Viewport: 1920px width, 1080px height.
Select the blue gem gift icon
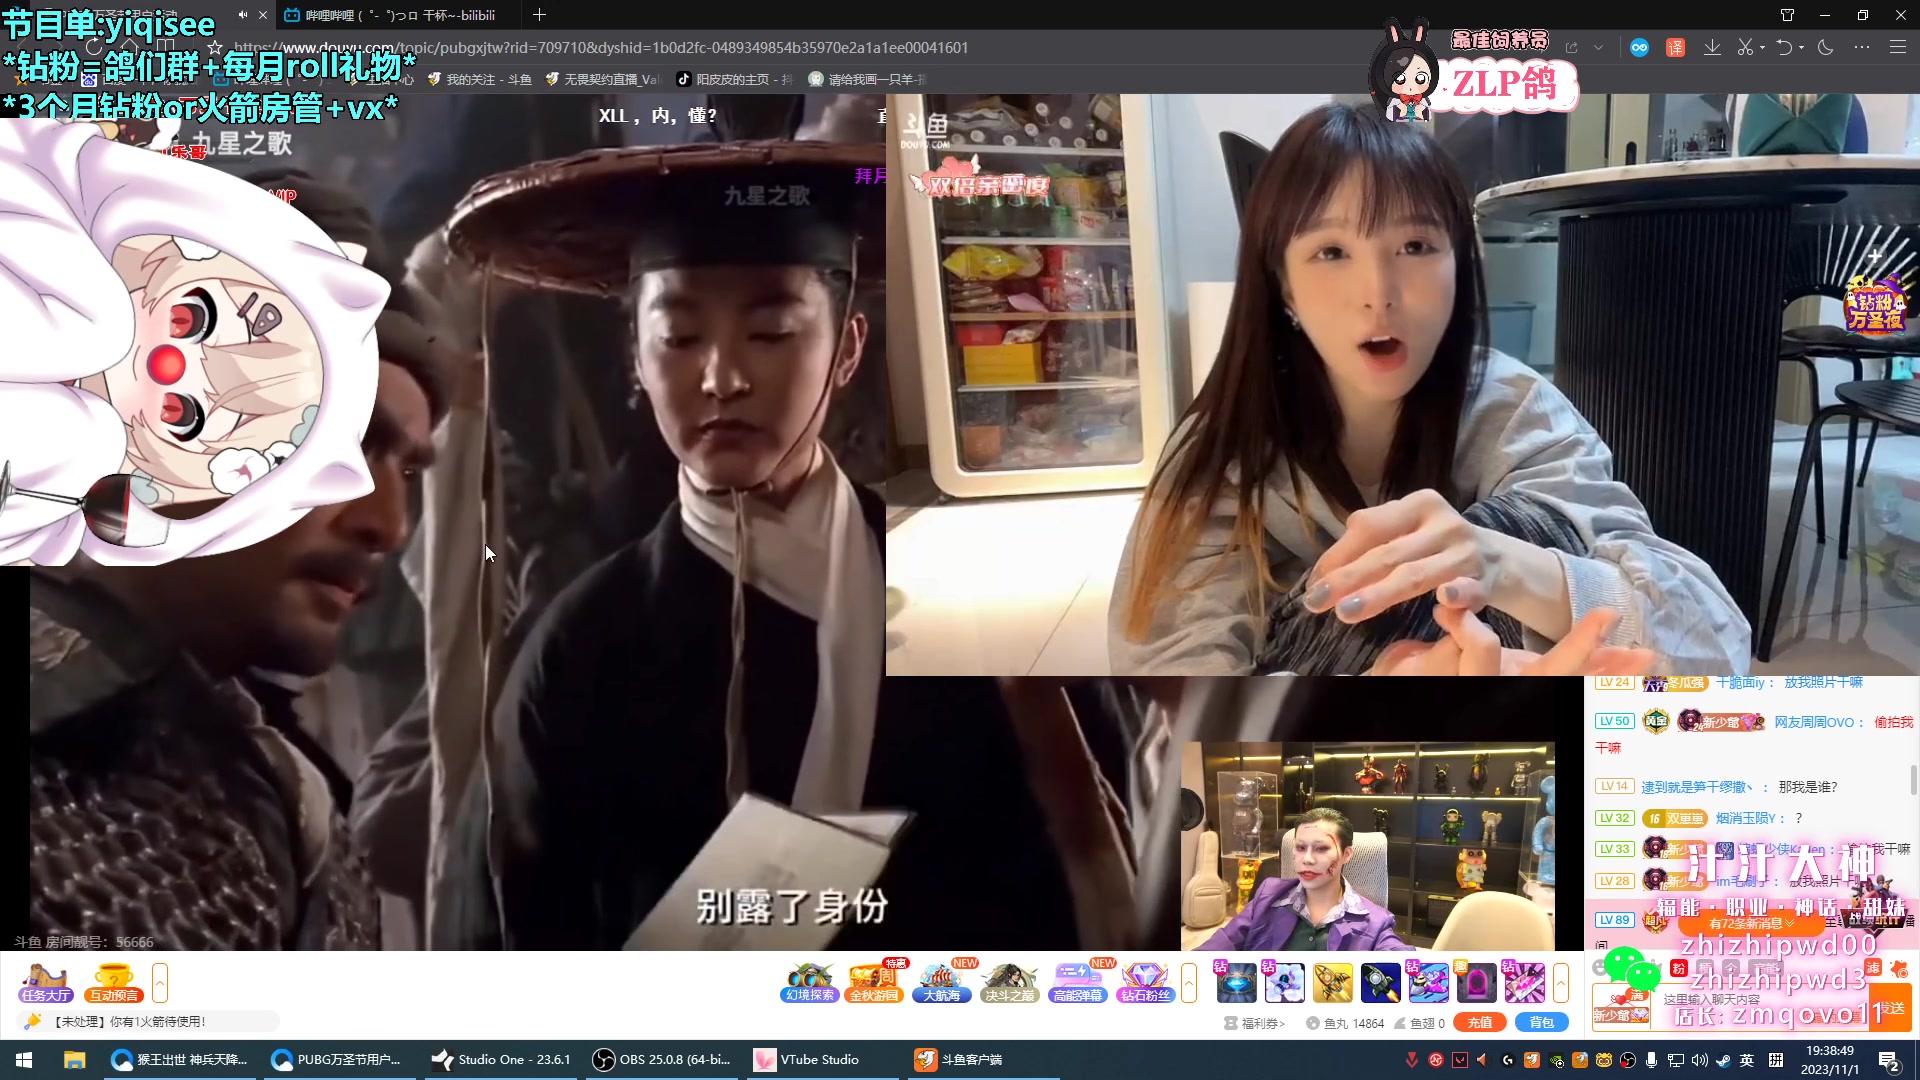(1236, 982)
